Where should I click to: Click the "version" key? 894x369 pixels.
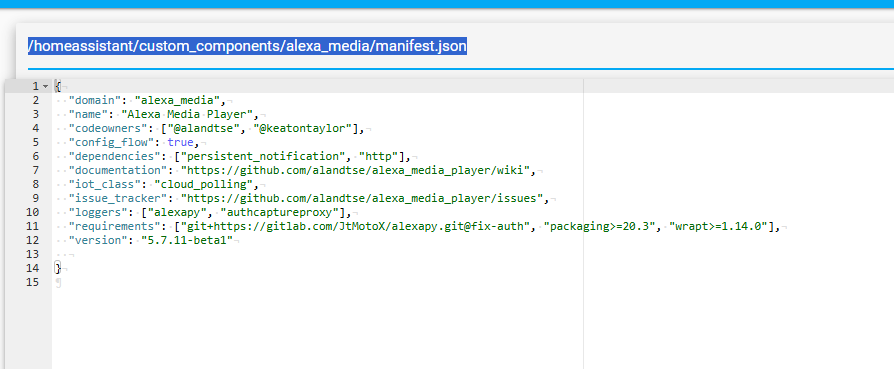coord(99,240)
